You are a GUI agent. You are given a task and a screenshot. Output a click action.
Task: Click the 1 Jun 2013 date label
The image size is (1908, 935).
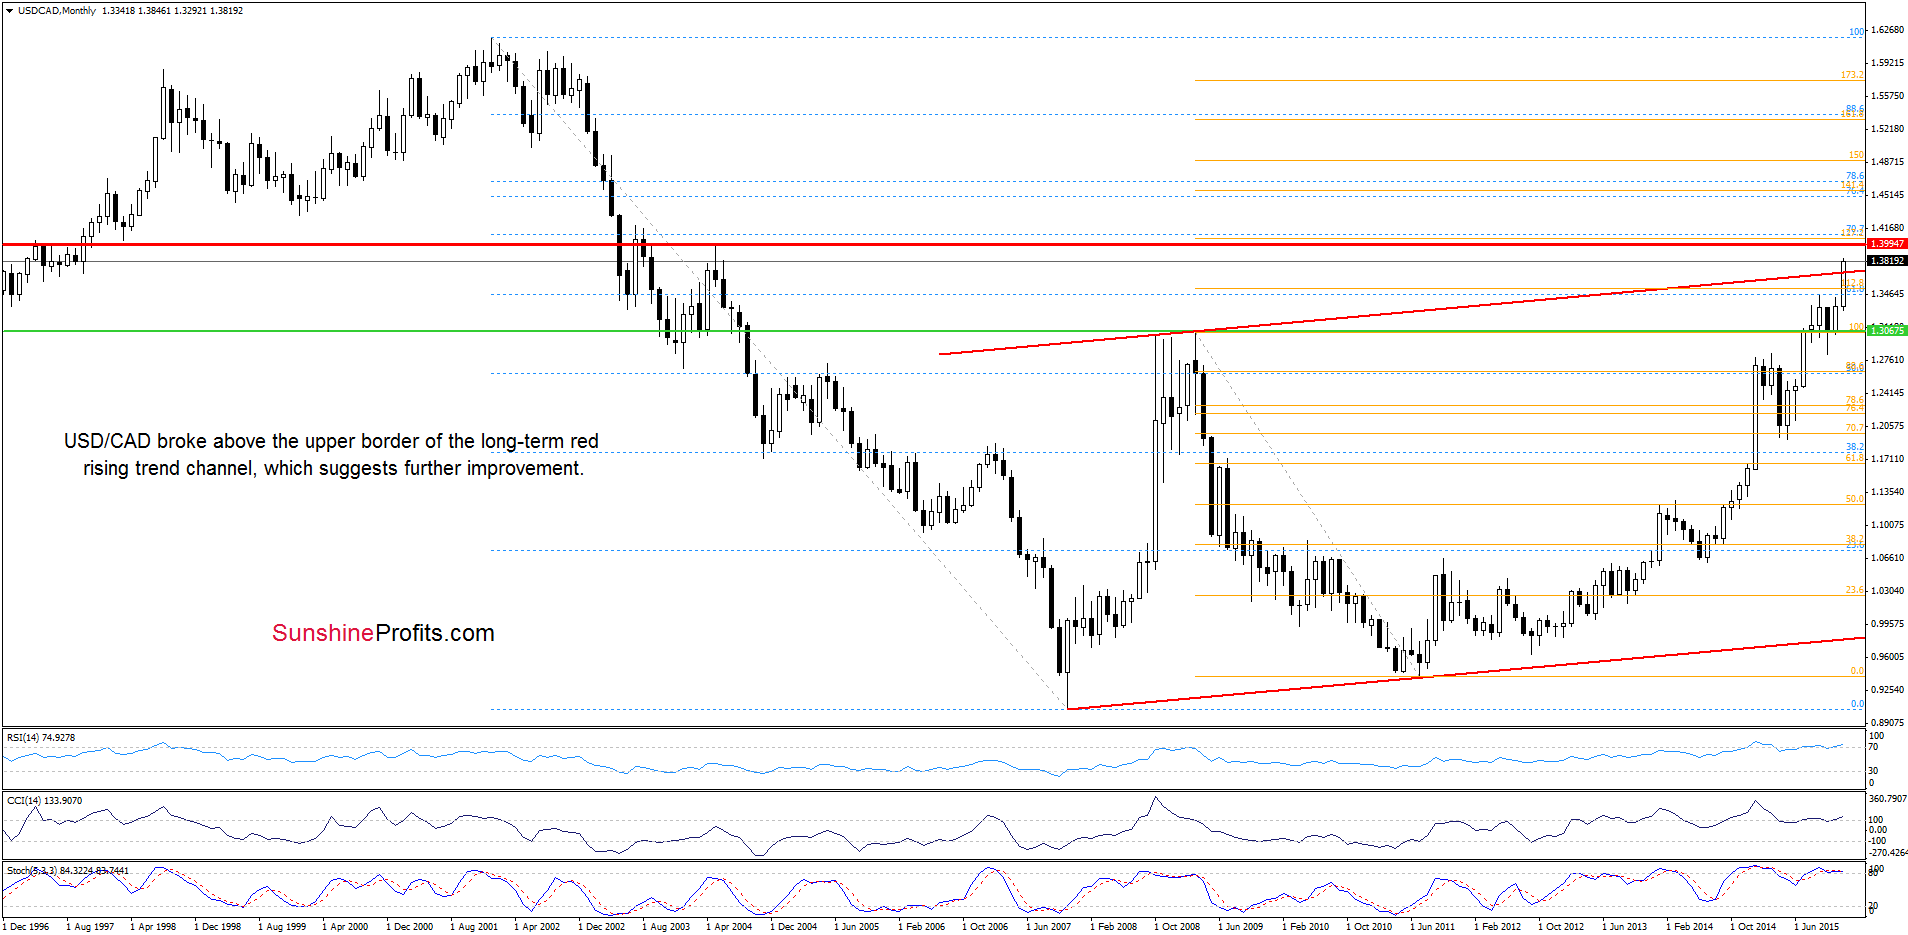[1625, 927]
